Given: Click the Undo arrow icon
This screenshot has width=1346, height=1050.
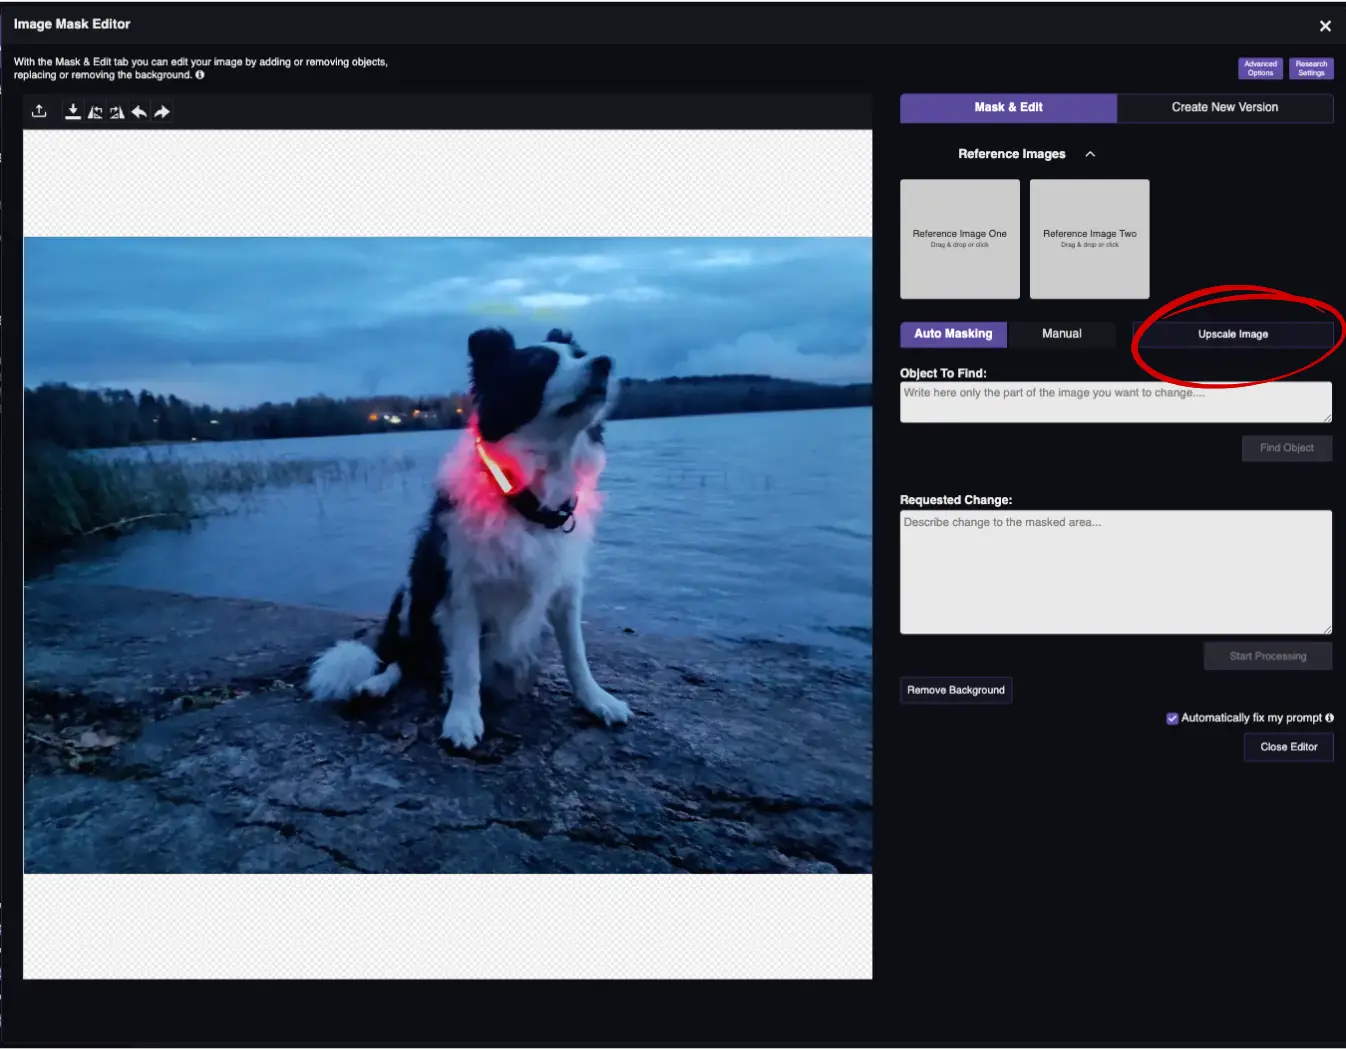Looking at the screenshot, I should coord(139,111).
